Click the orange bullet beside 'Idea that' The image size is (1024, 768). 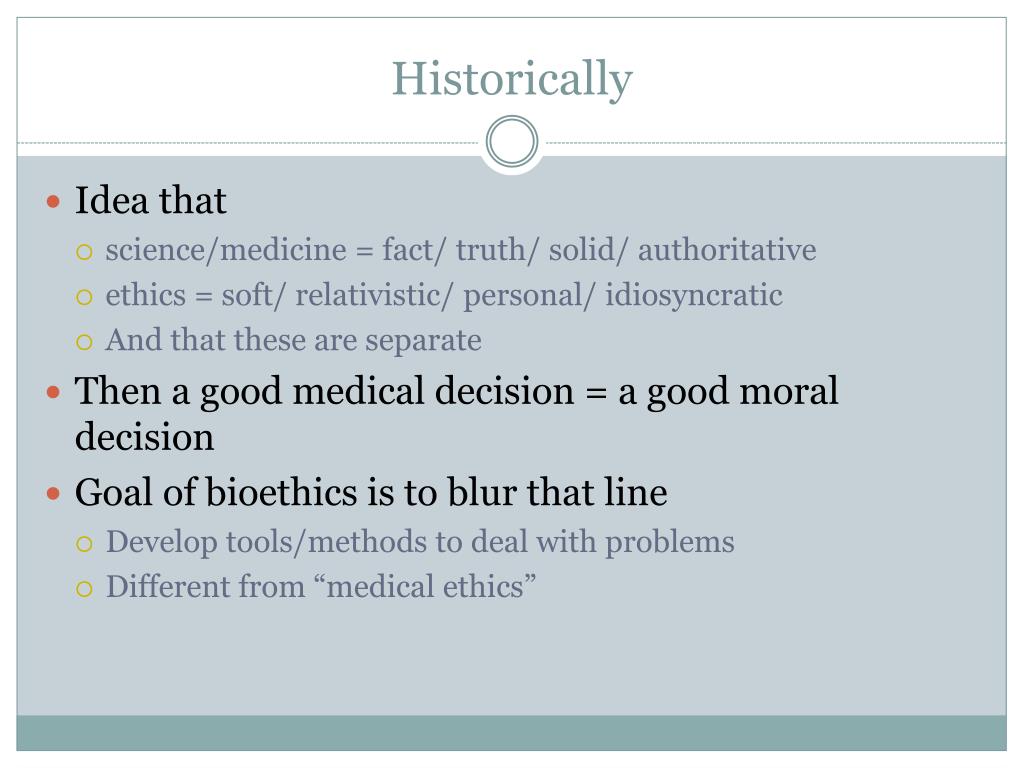[x=54, y=201]
